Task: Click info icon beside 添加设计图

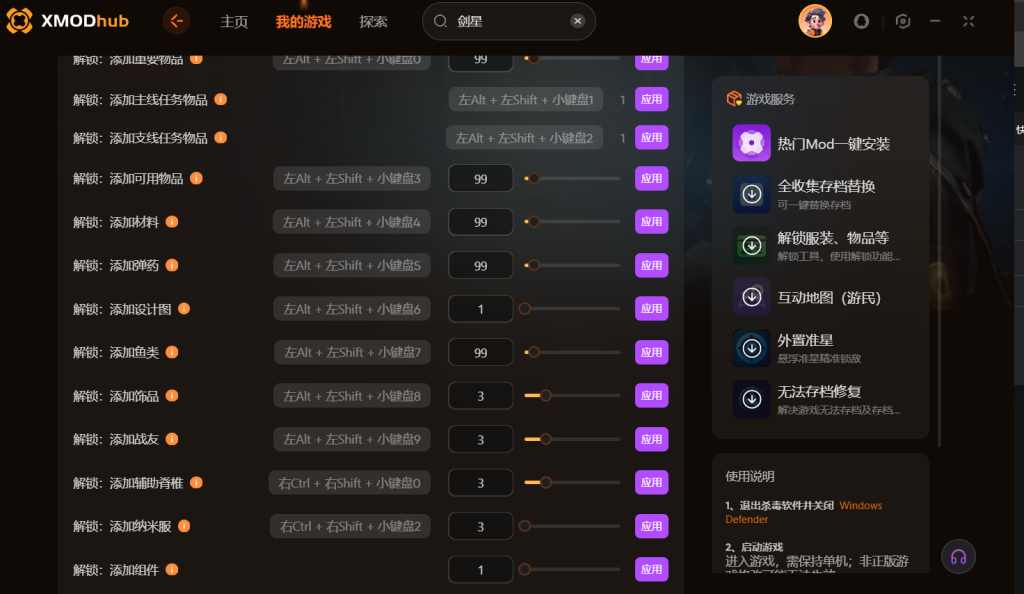Action: pyautogui.click(x=184, y=309)
